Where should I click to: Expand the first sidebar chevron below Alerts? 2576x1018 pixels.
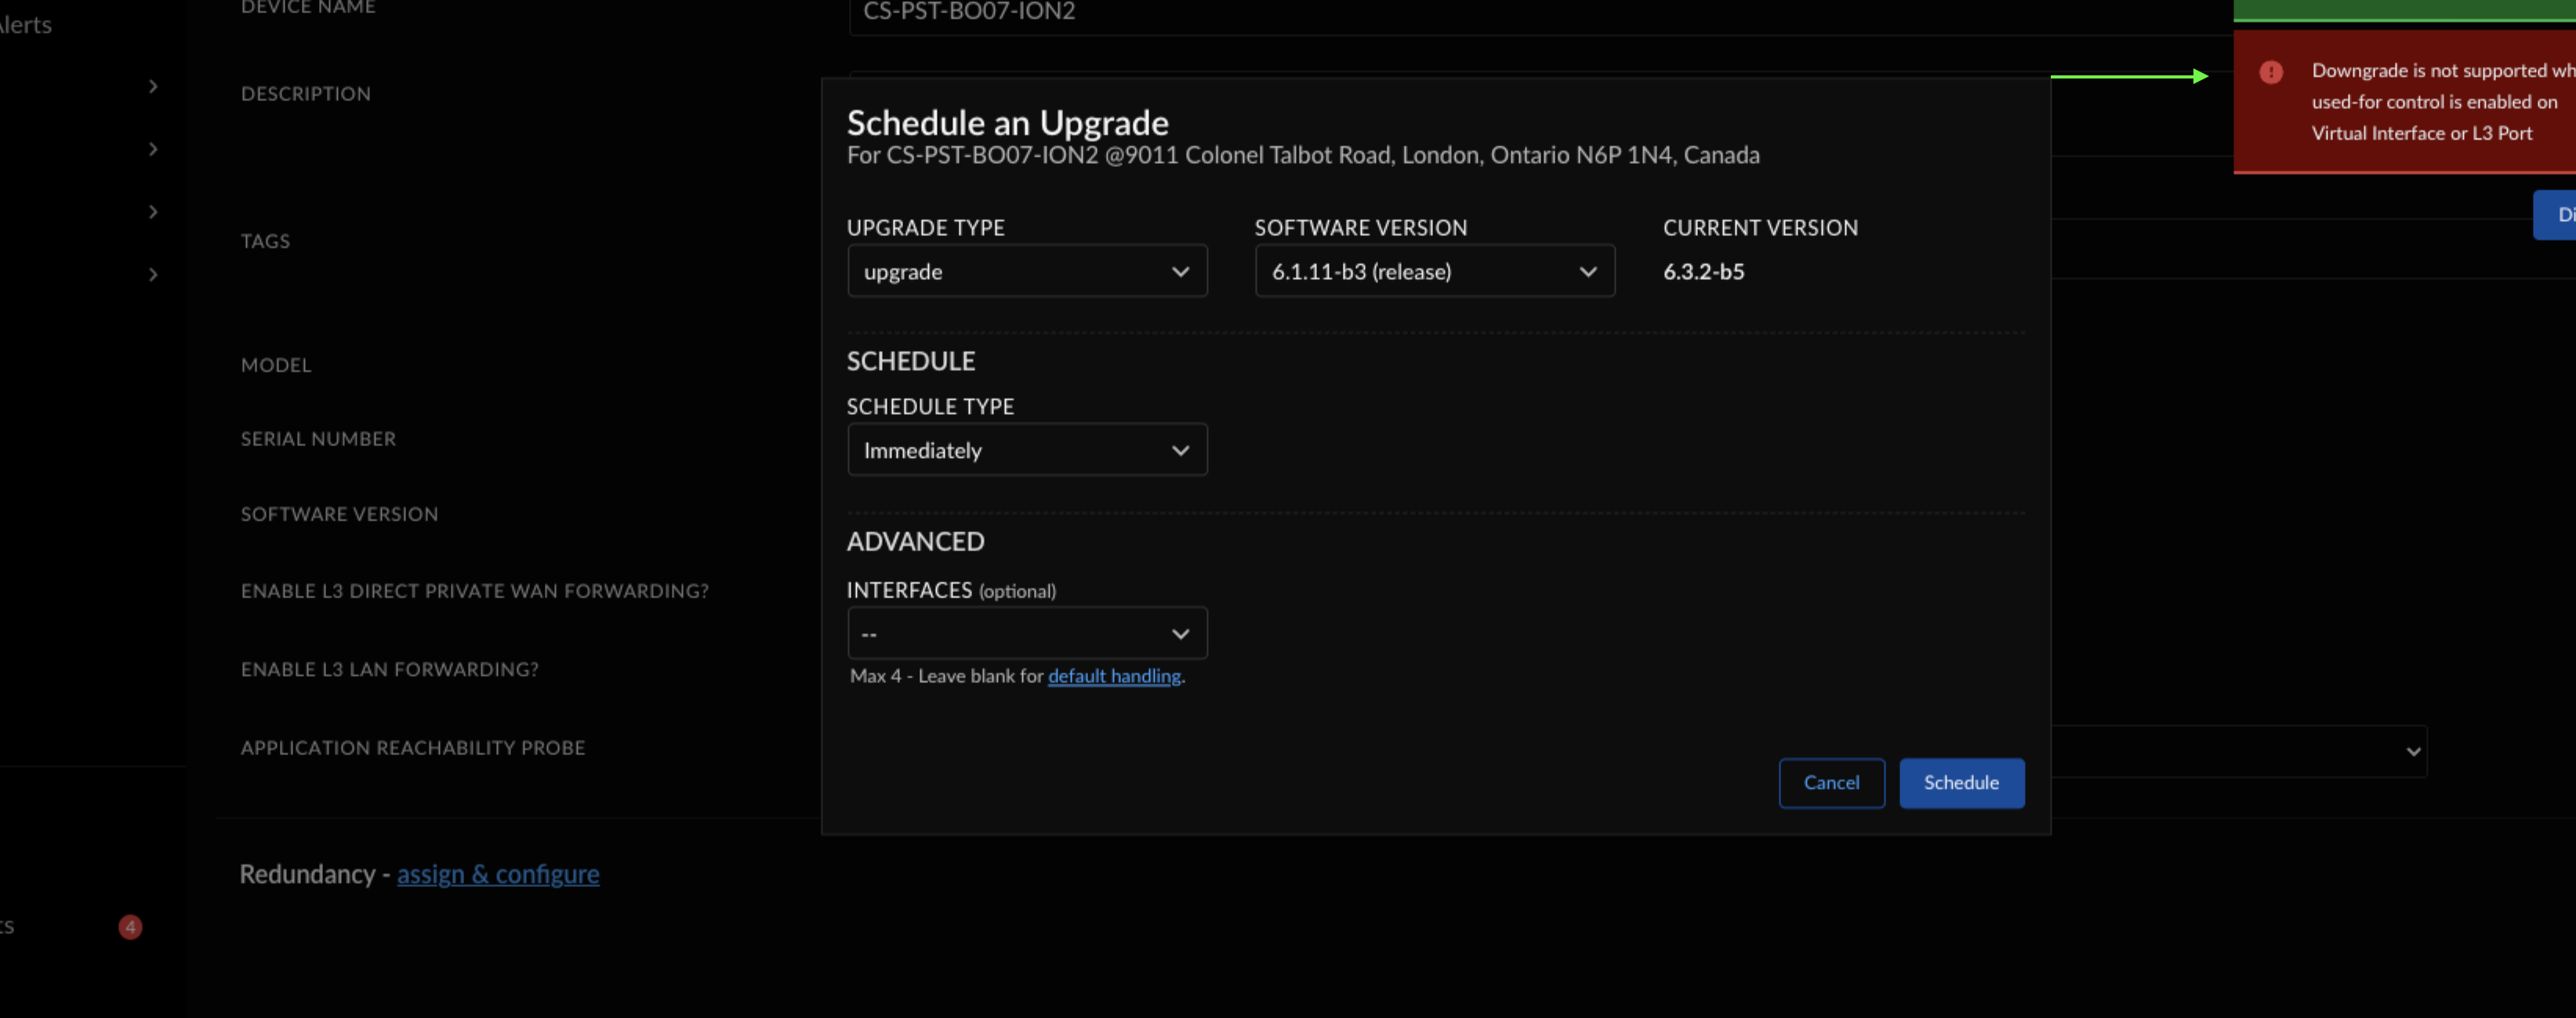click(153, 87)
